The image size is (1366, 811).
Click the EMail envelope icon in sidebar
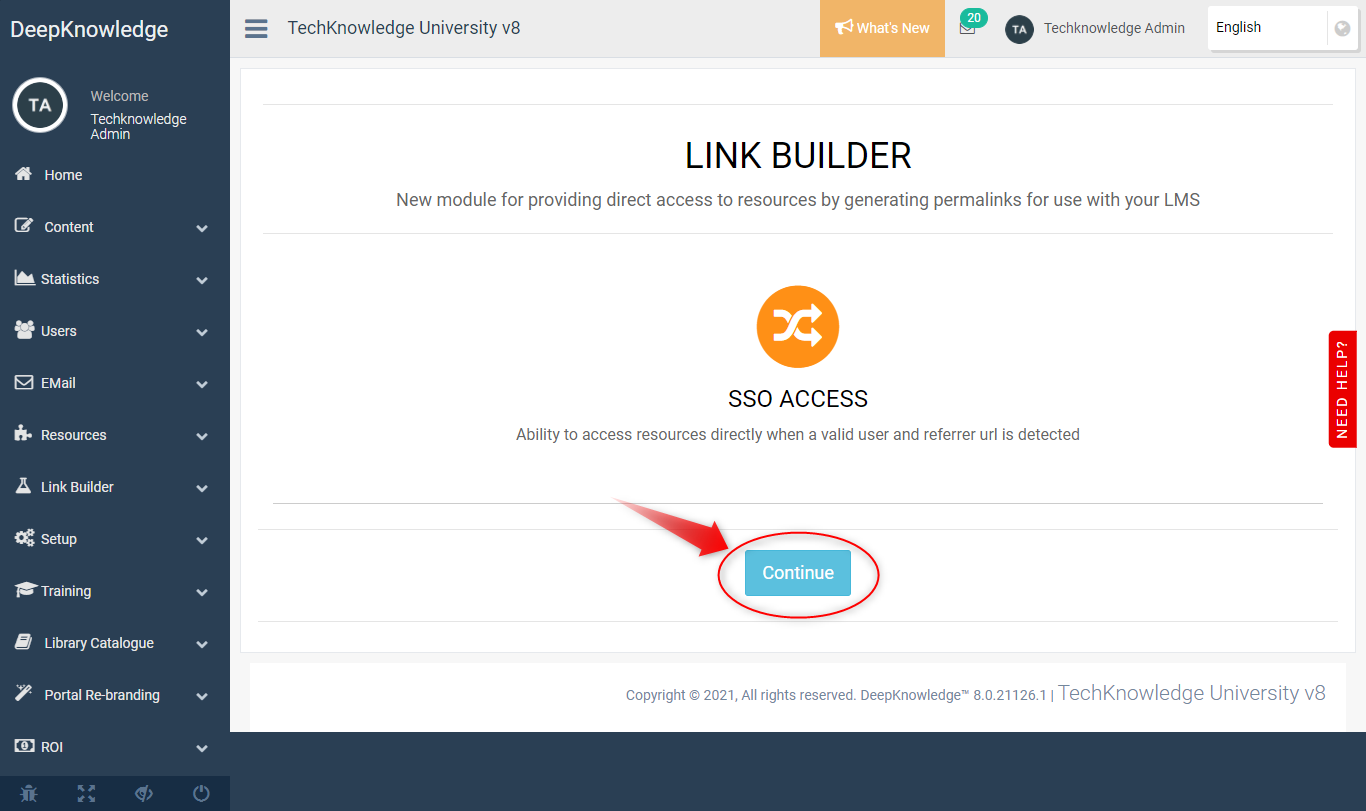pos(24,382)
